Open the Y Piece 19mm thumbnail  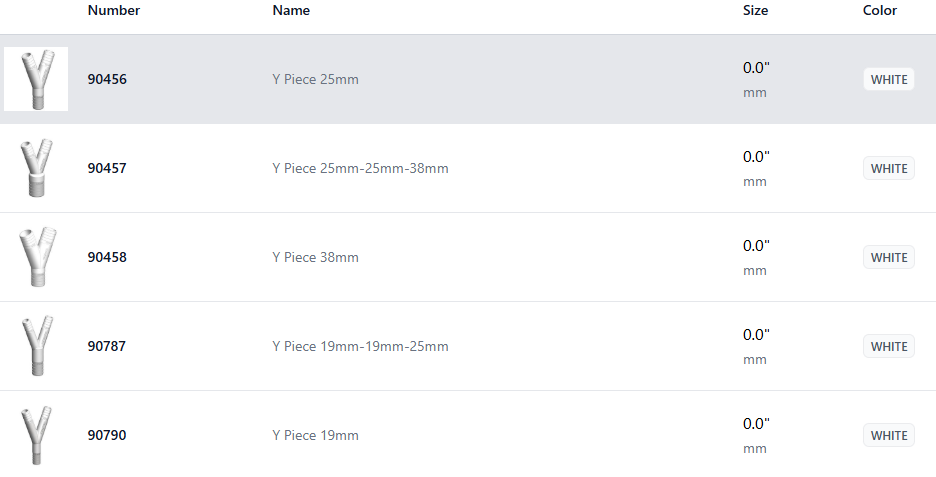tap(36, 435)
